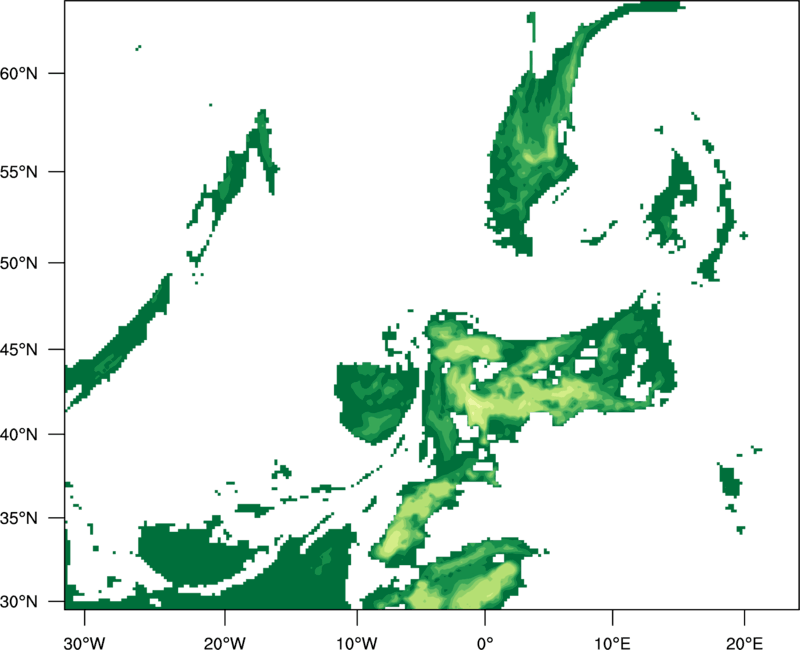Click the 45°N latitude axis label
Viewport: 800px width, 650px height.
tap(19, 350)
